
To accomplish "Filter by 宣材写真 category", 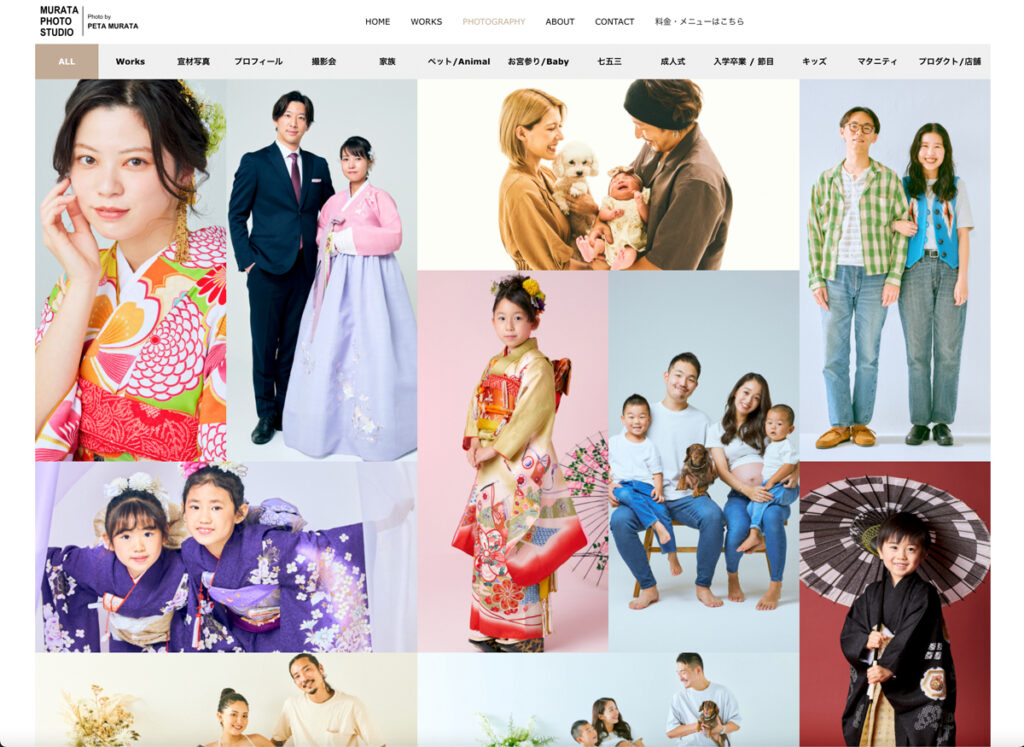I will (193, 61).
